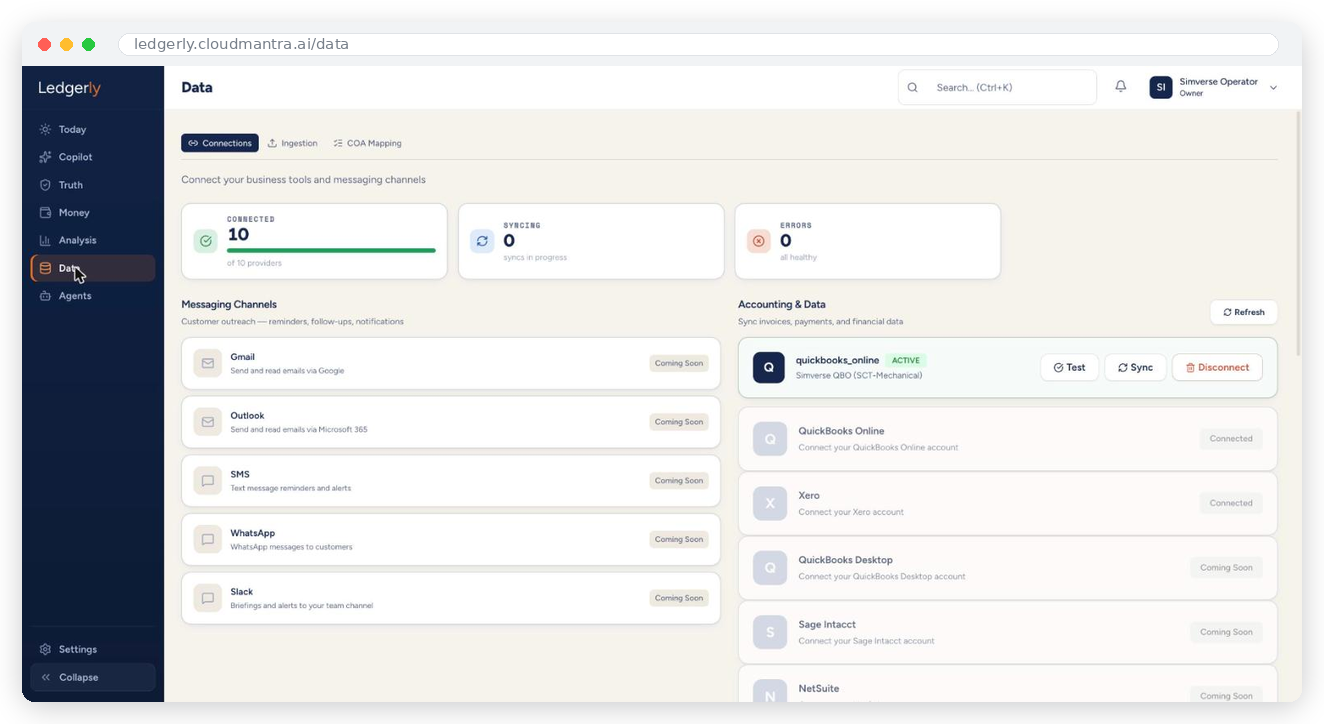Open the Truth shield icon in sidebar
Image resolution: width=1324 pixels, height=724 pixels.
[45, 185]
